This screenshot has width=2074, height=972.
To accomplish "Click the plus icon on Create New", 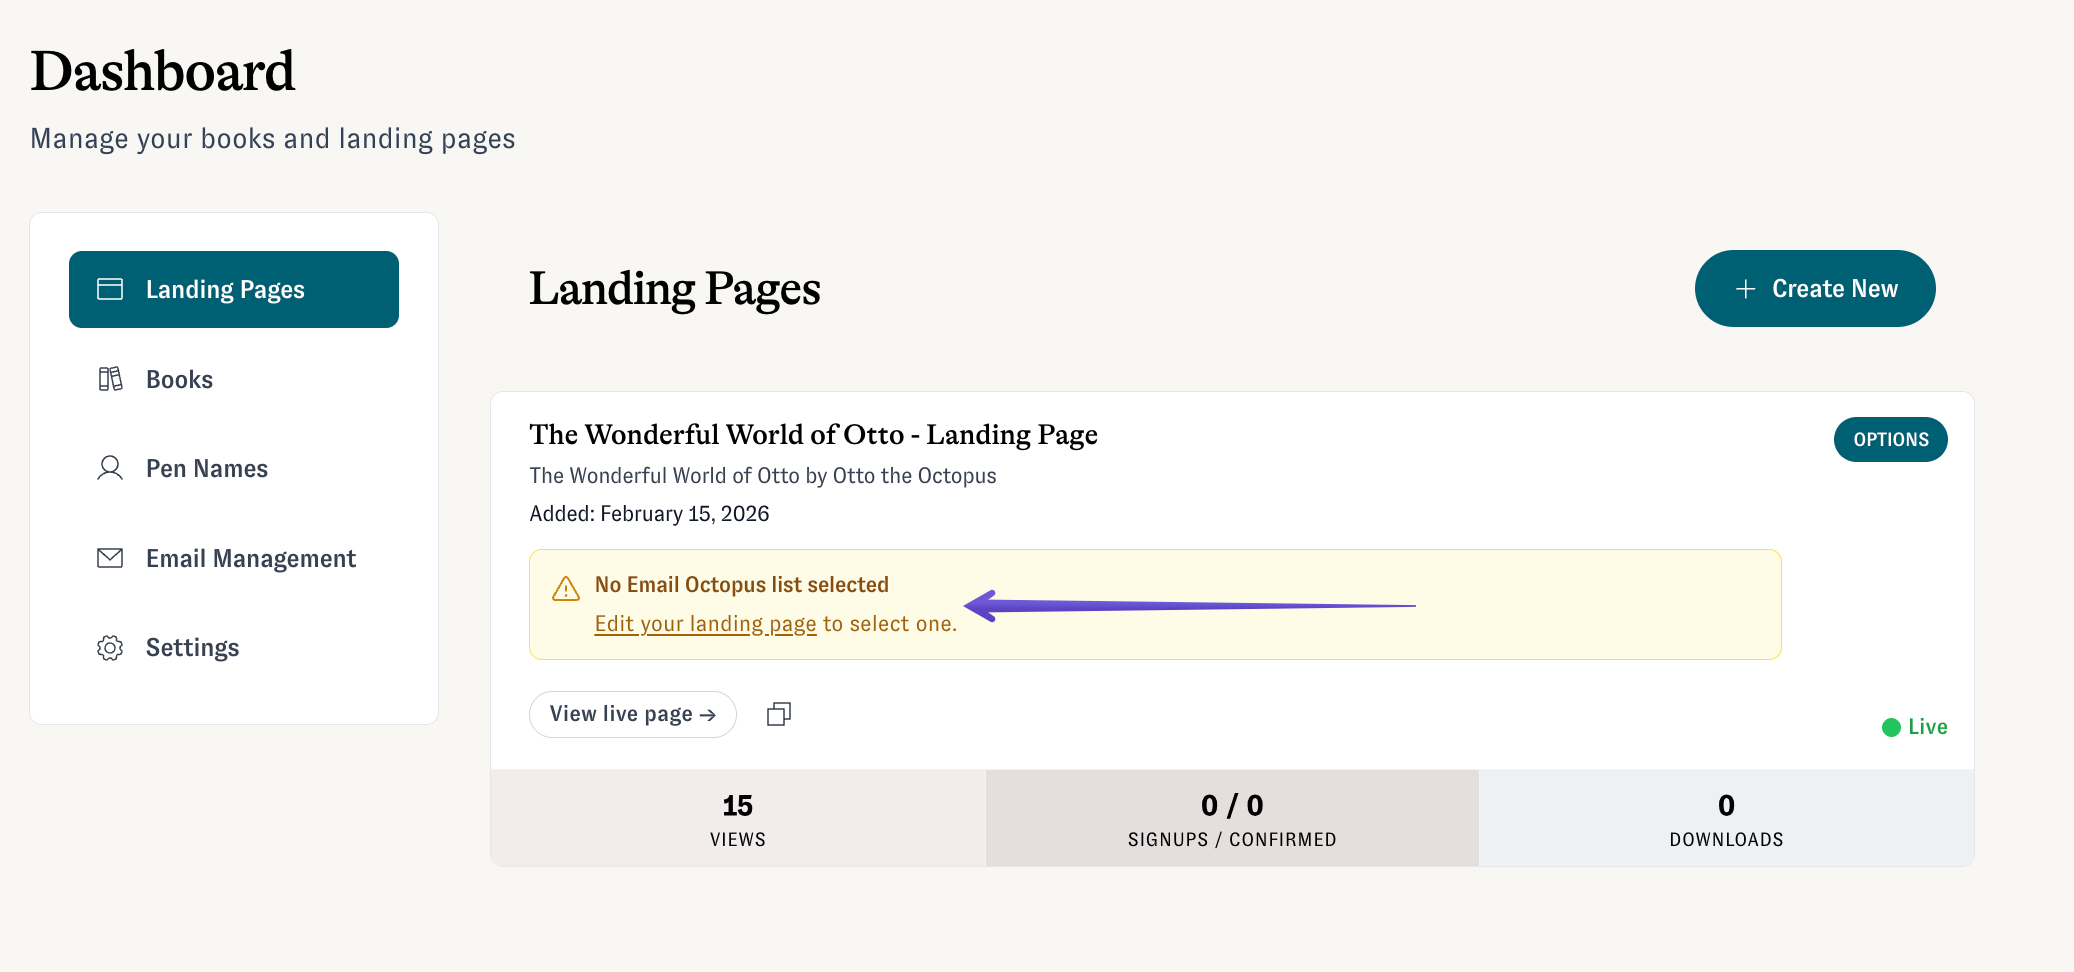I will (x=1744, y=288).
